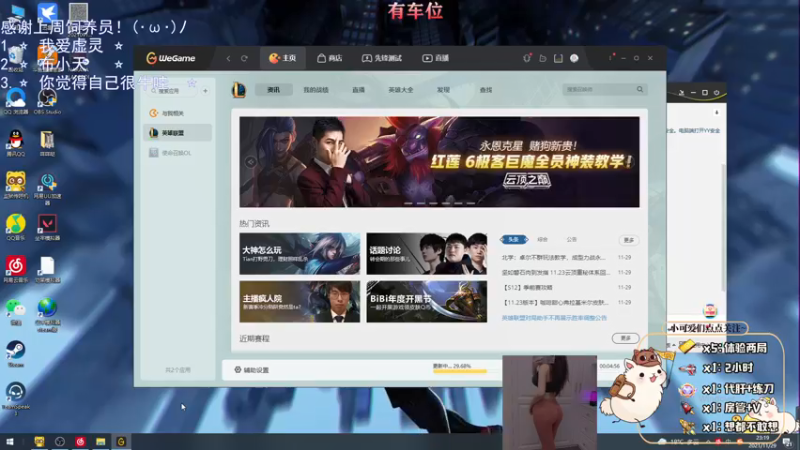Click the scrollbar in the background window
This screenshot has width=800, height=450.
tap(723, 227)
